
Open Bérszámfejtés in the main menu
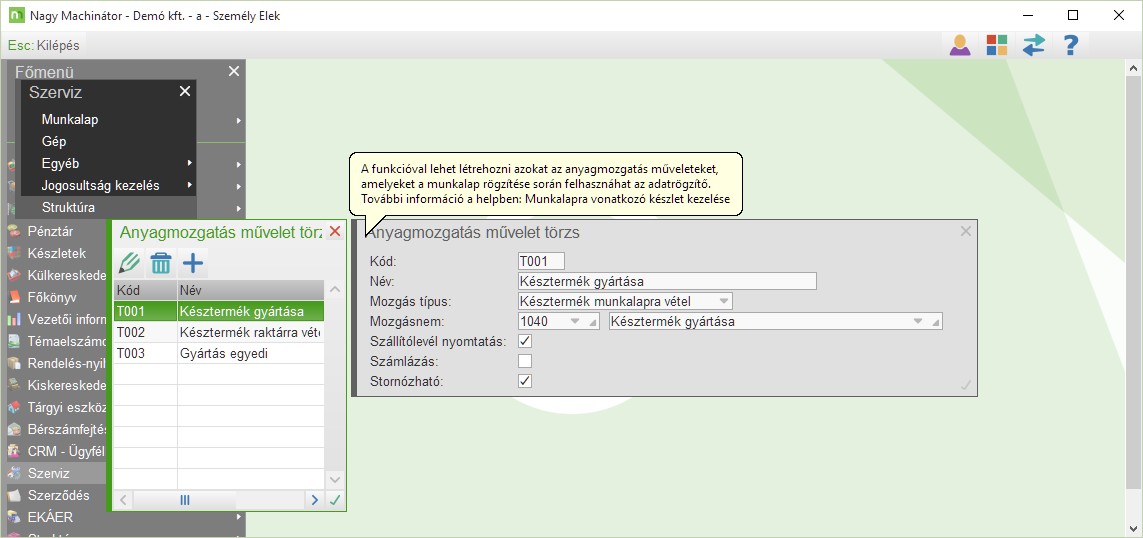click(67, 429)
